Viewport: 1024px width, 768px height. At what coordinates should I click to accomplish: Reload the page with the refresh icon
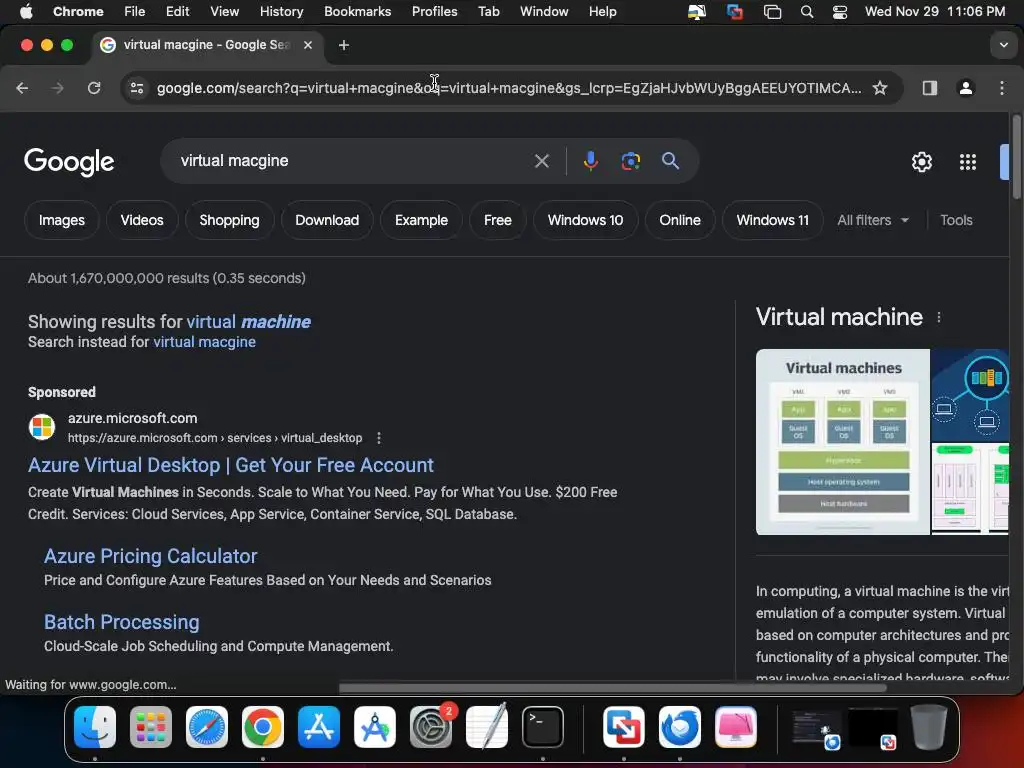point(94,88)
